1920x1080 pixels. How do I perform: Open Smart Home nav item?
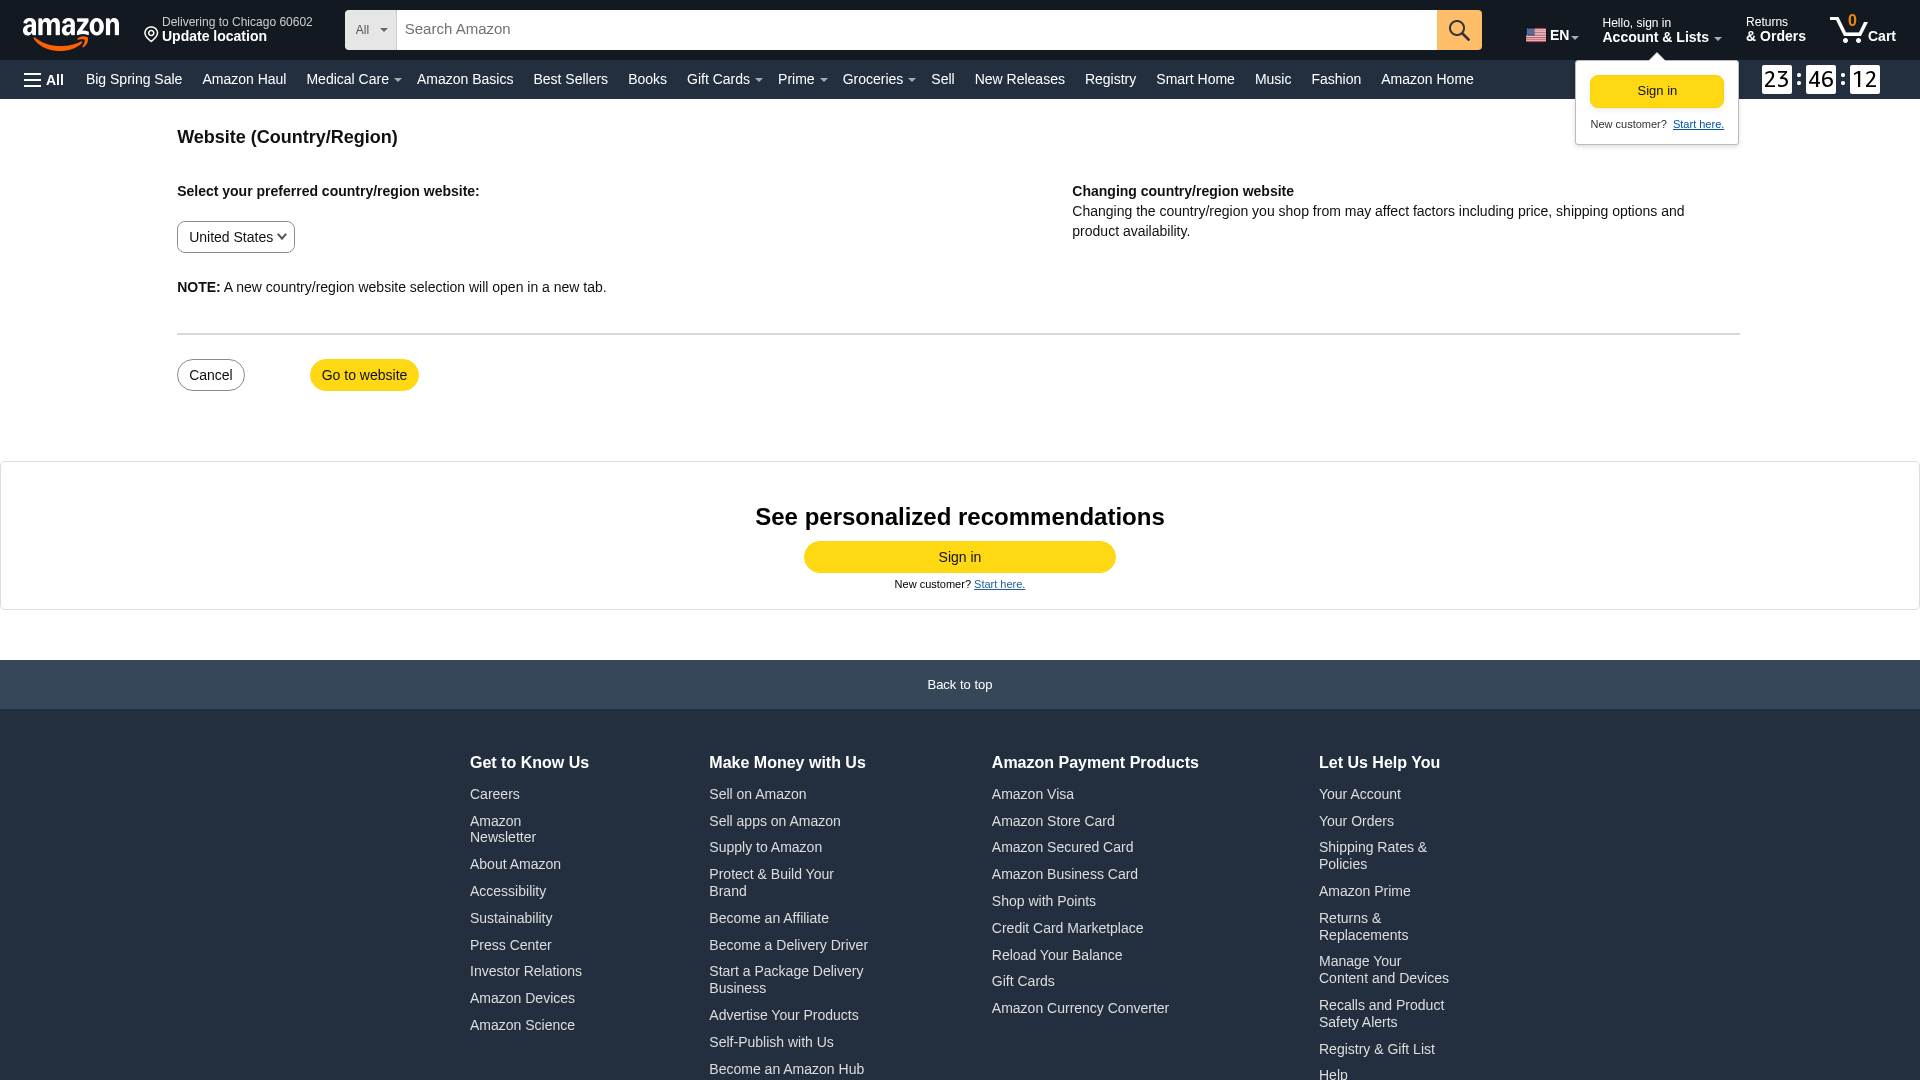pos(1195,79)
